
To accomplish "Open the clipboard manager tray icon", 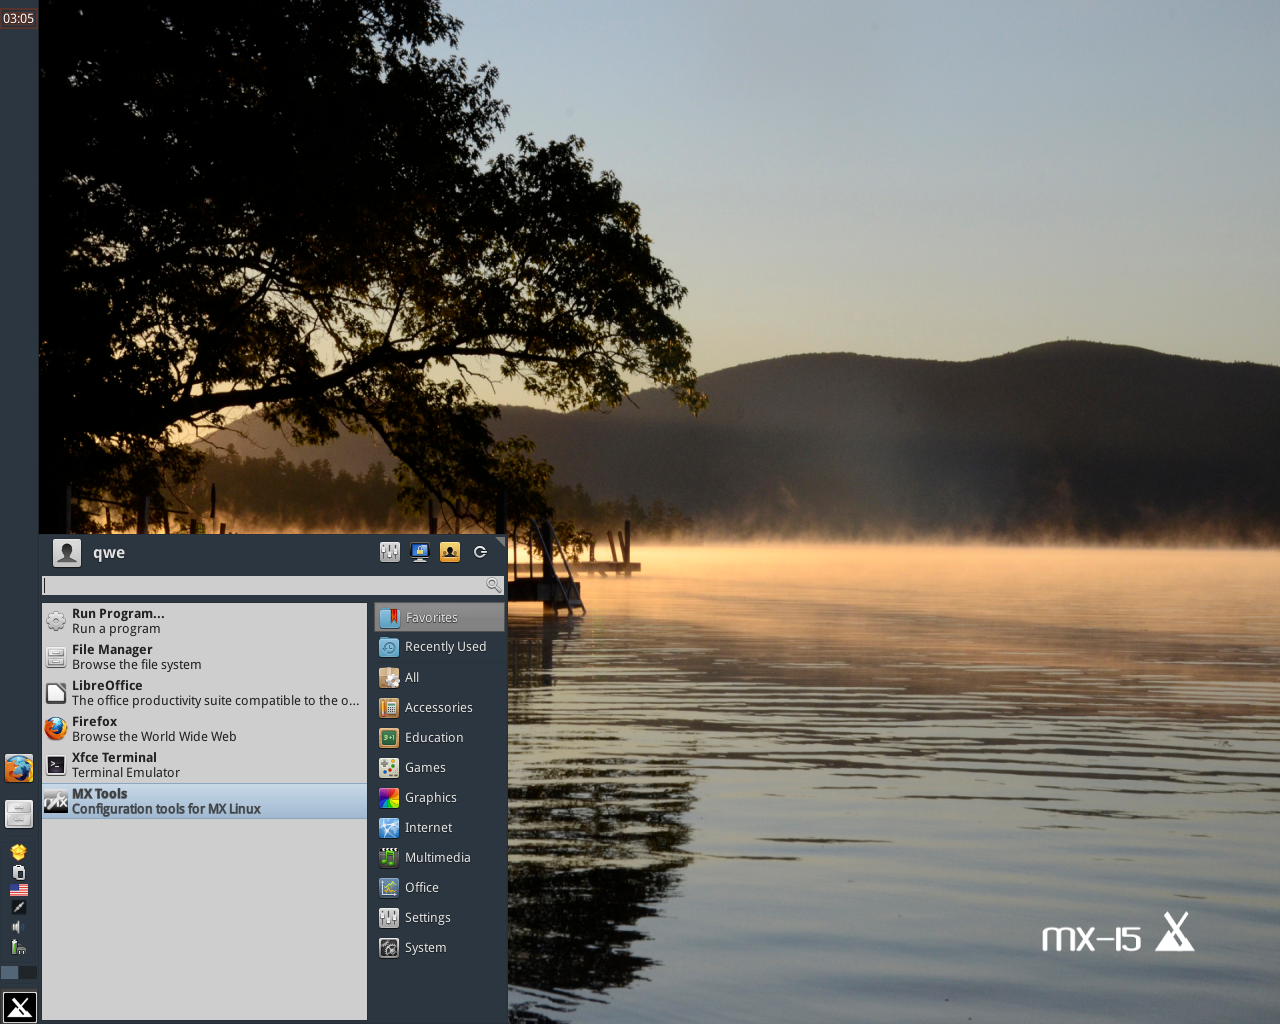I will pos(19,872).
